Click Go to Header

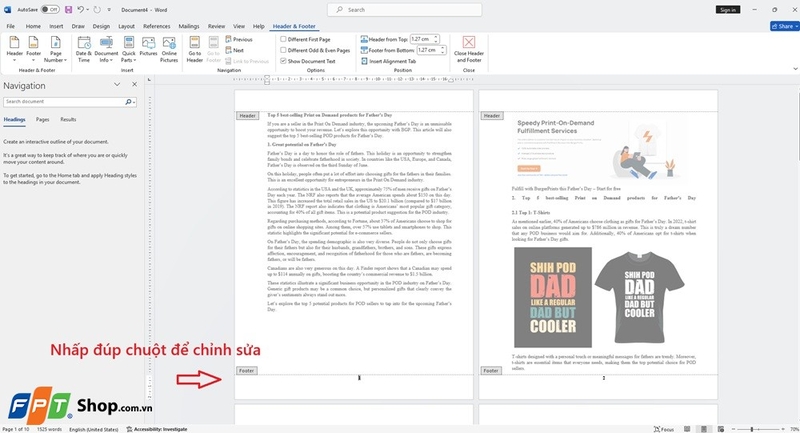pos(194,49)
